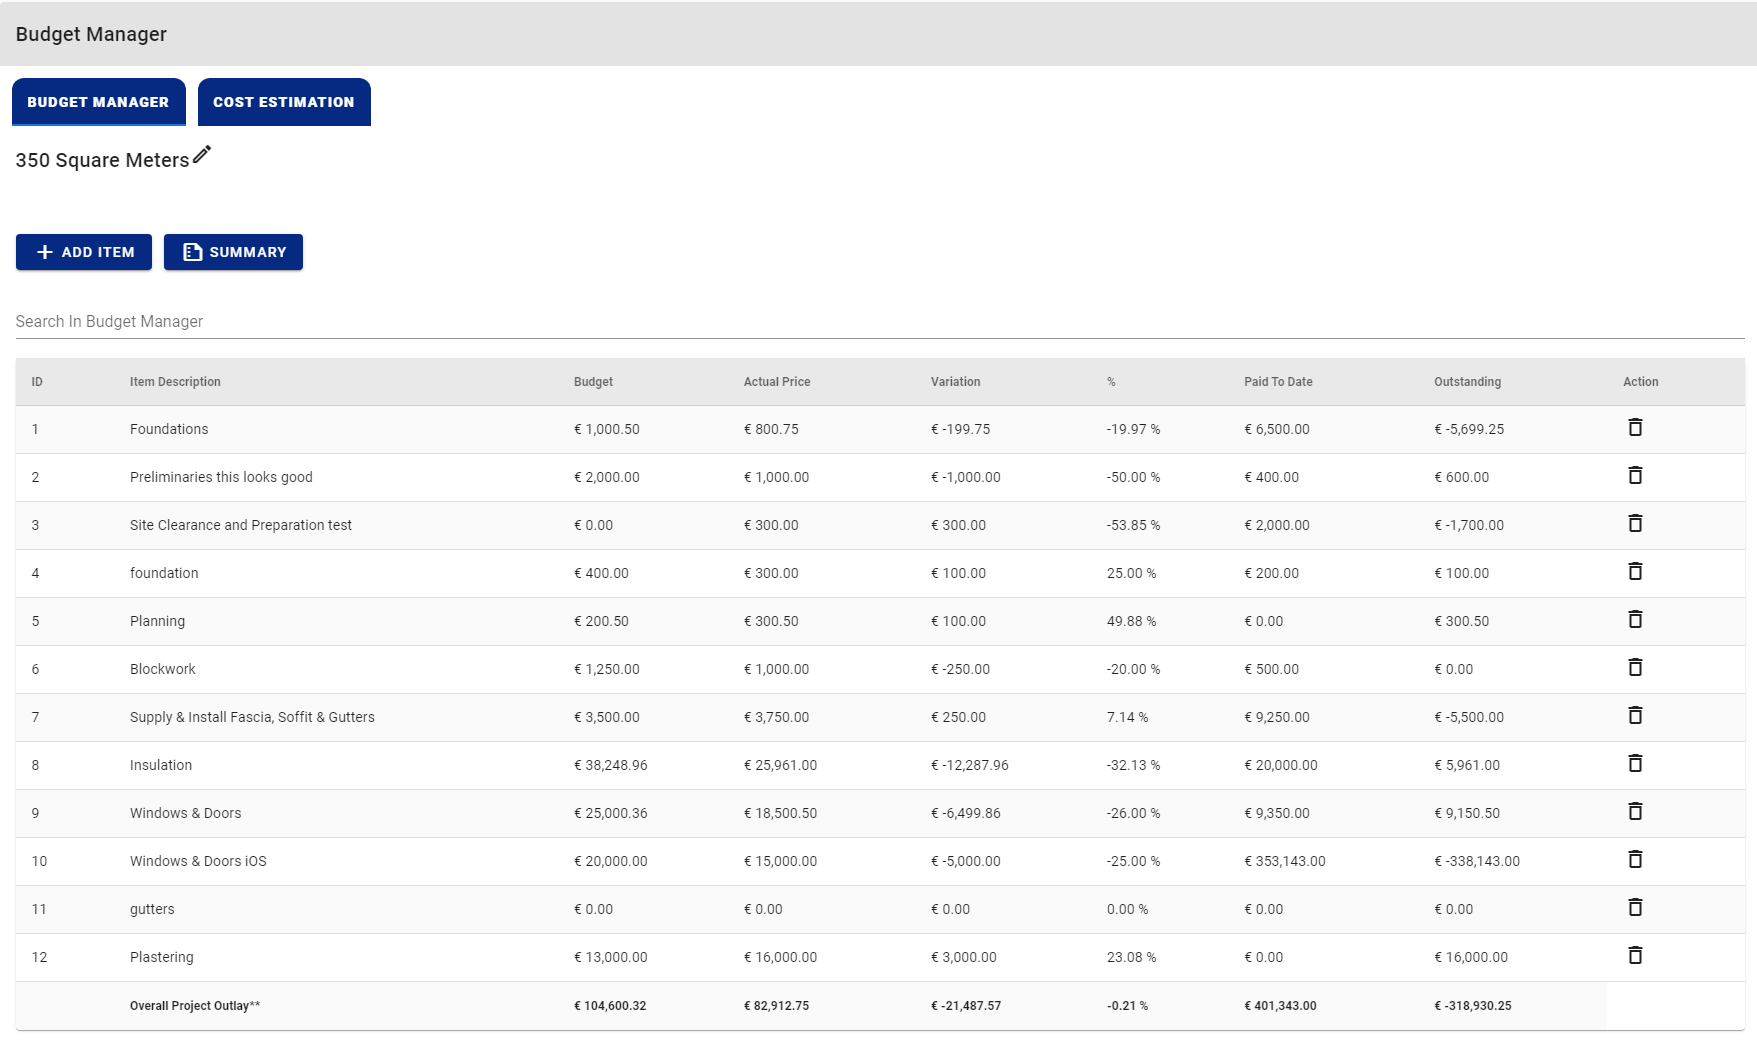Select the Item Description column header
The image size is (1757, 1043).
[x=175, y=382]
